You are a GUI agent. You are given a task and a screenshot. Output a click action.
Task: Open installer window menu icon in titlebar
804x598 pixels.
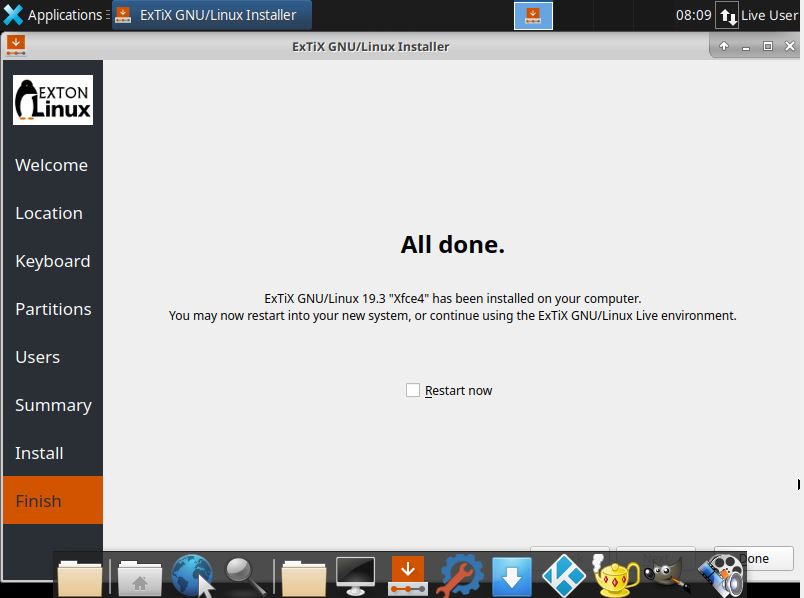coord(16,46)
